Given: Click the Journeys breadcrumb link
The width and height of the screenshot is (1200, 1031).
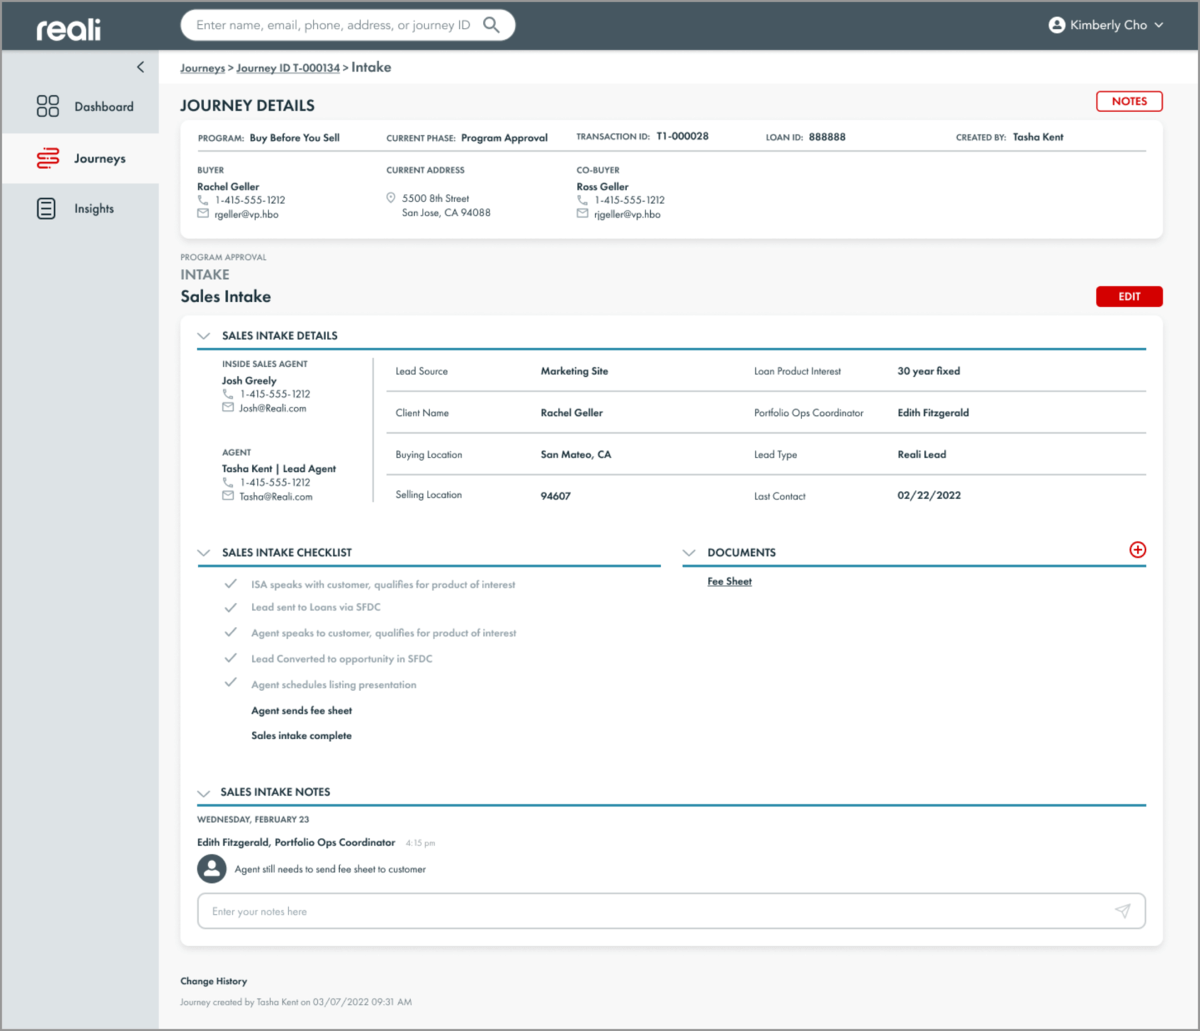Looking at the screenshot, I should (202, 68).
